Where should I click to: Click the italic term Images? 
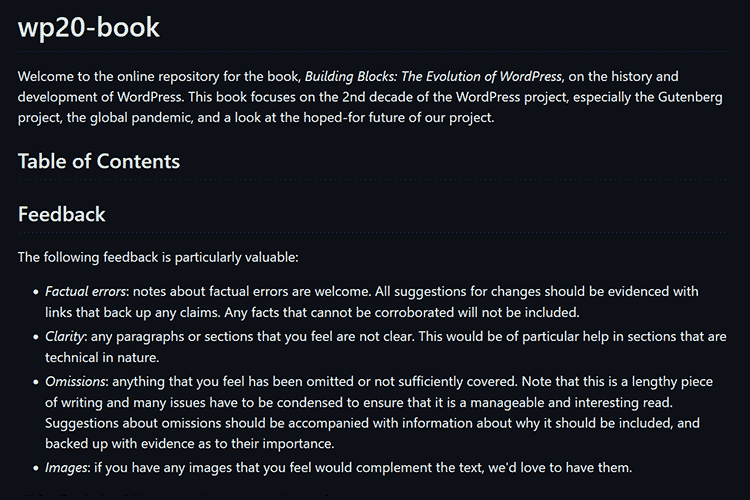(67, 468)
